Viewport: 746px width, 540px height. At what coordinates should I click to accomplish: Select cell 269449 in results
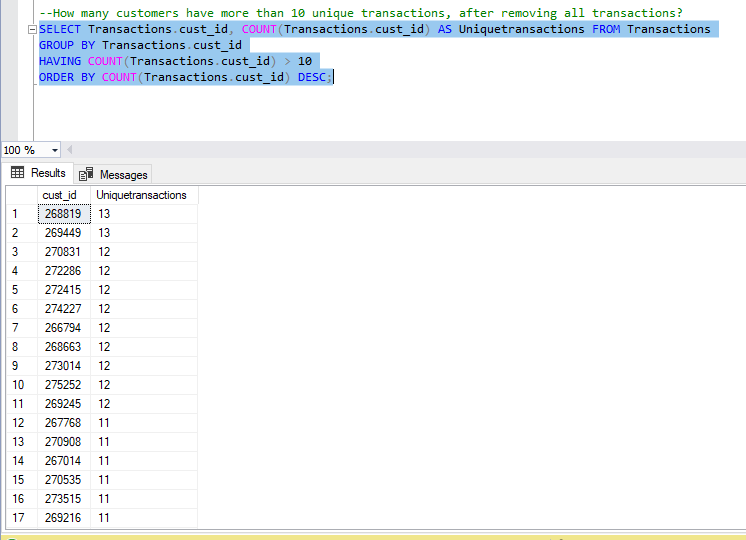(x=64, y=233)
